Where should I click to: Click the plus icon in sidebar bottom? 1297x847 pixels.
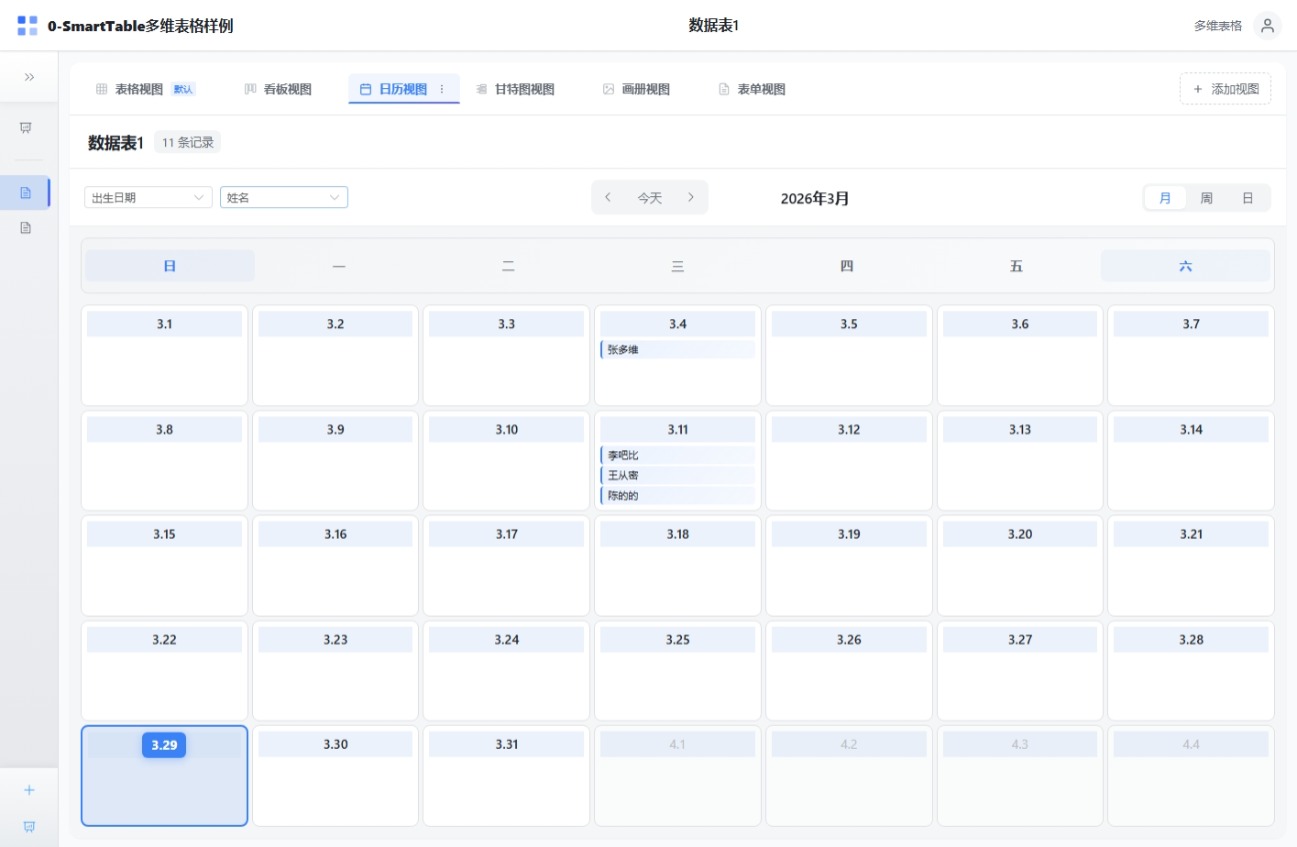click(x=29, y=790)
